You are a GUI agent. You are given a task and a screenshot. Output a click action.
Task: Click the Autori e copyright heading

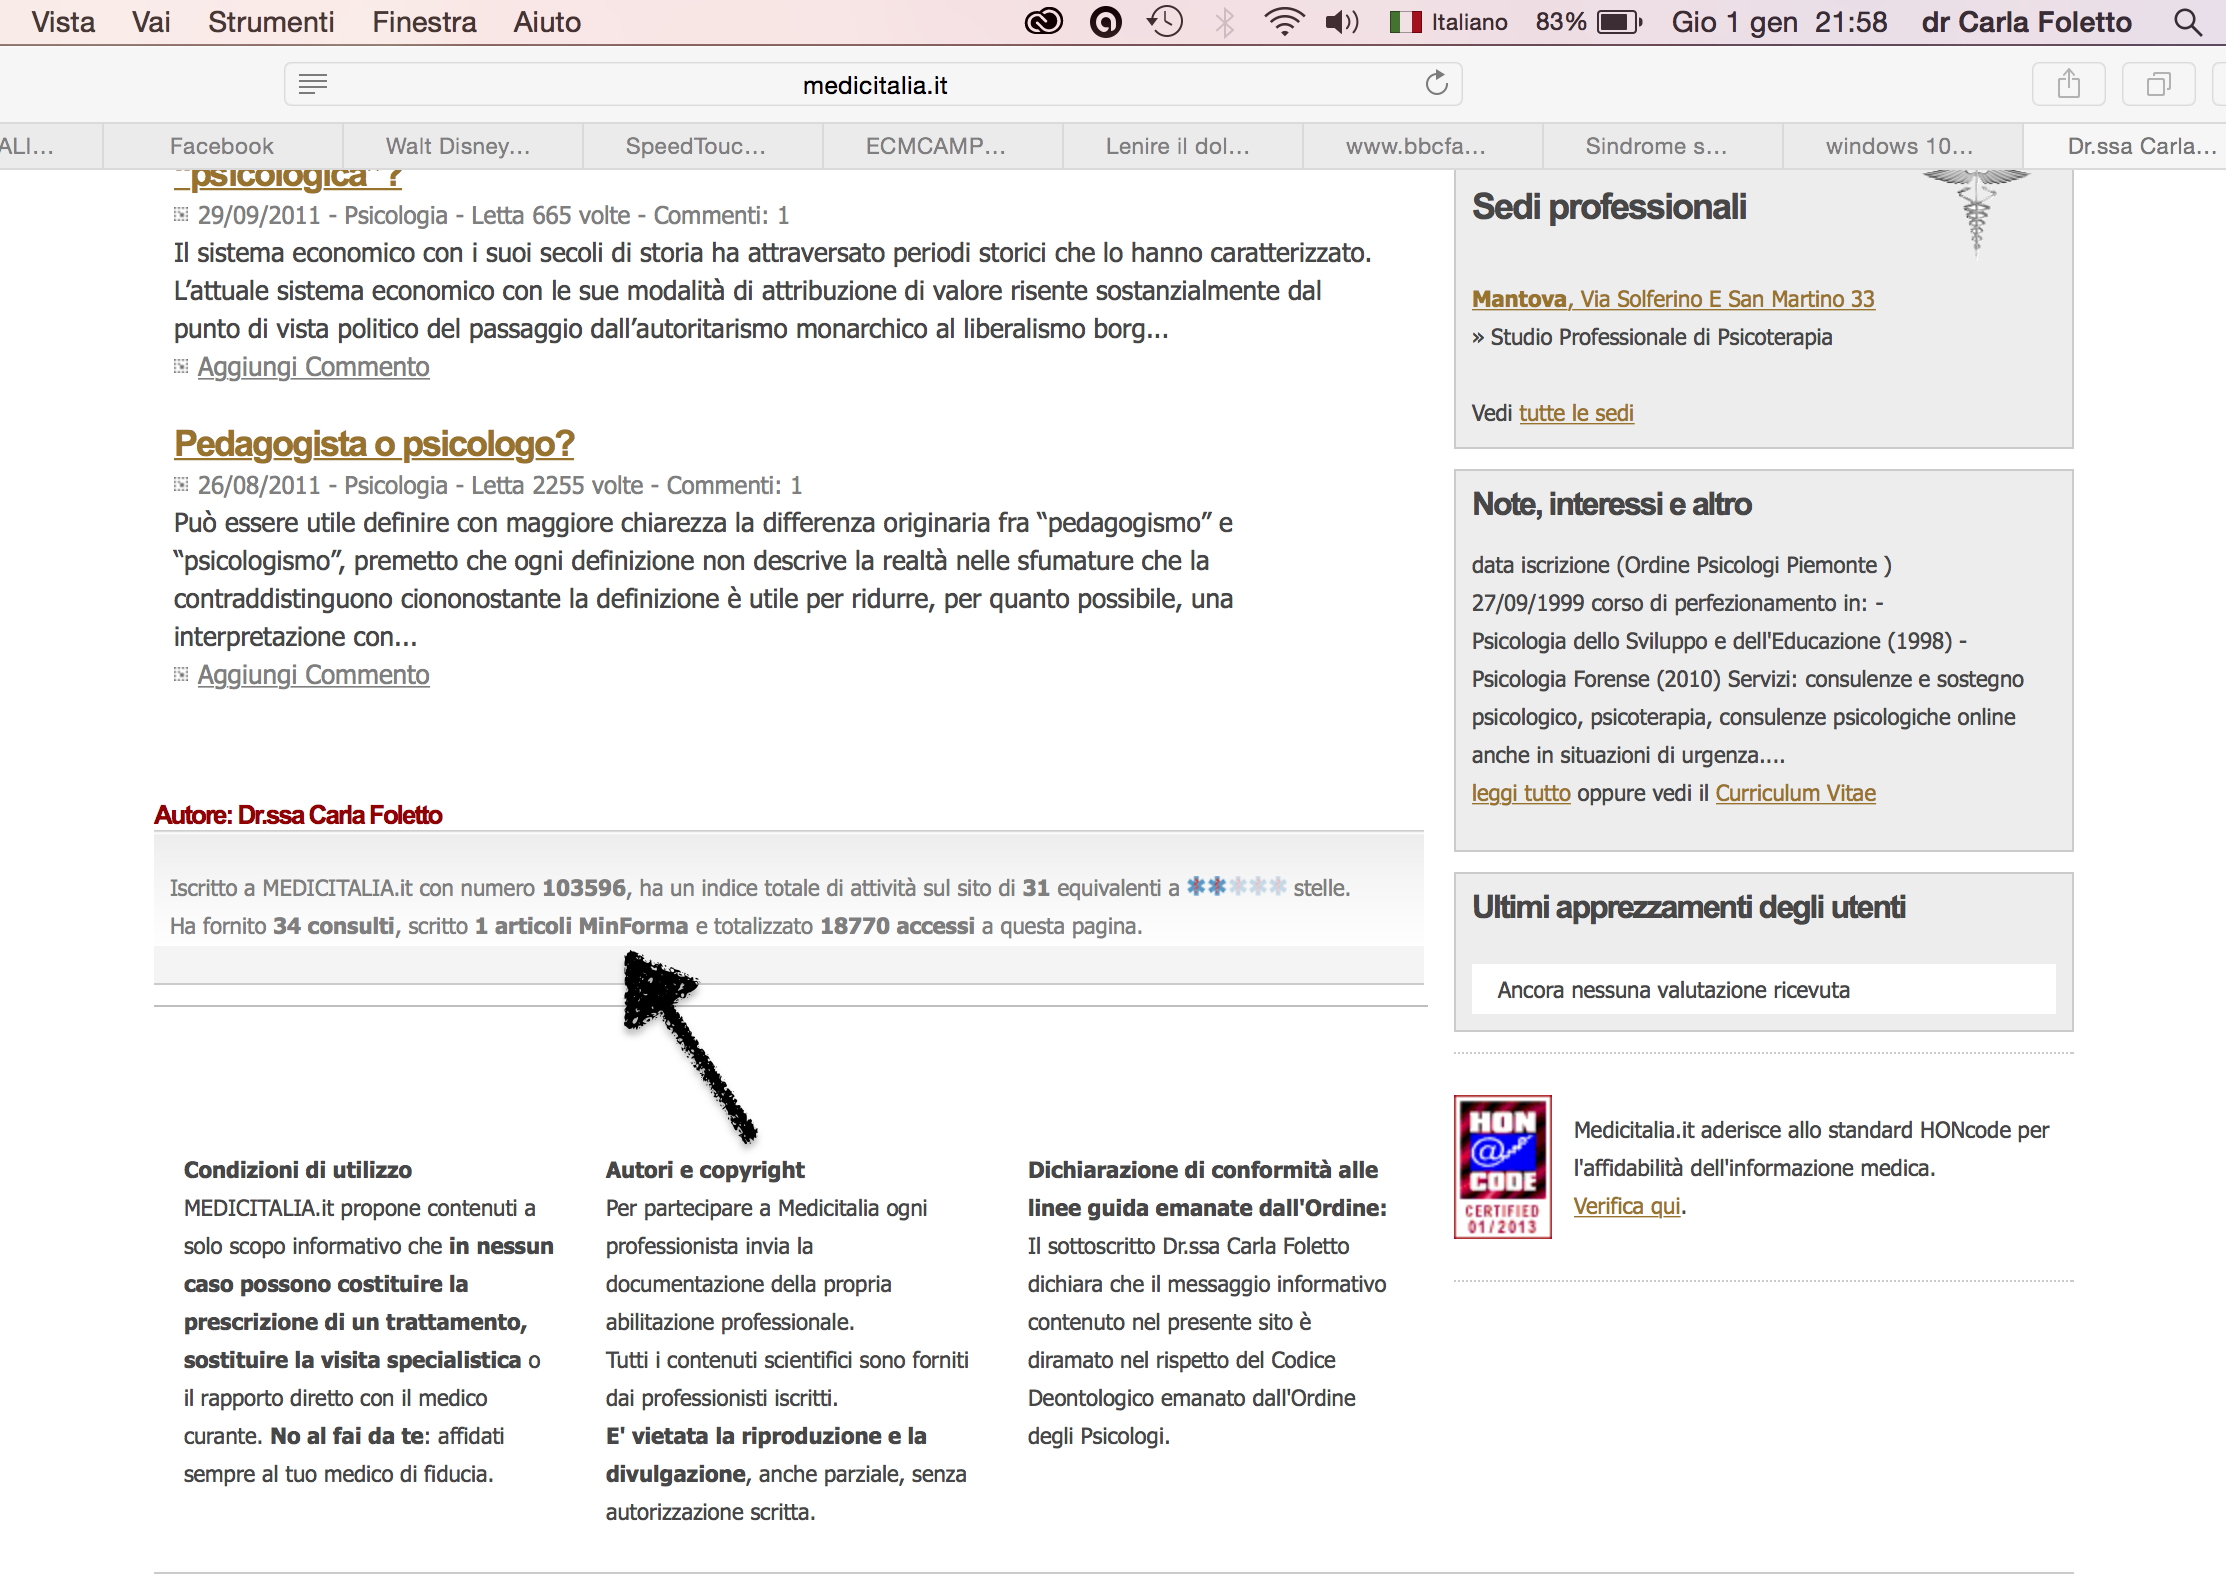(x=704, y=1170)
